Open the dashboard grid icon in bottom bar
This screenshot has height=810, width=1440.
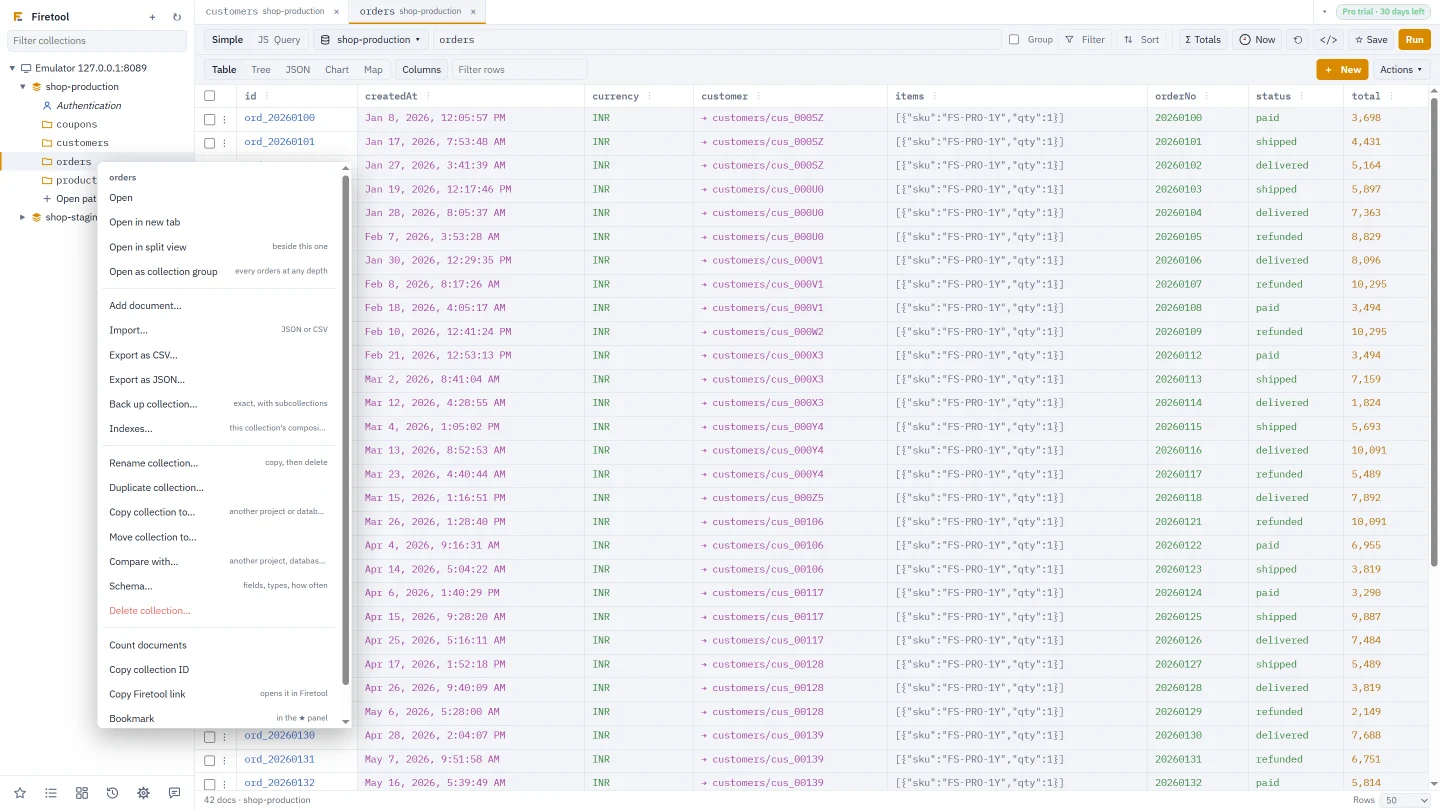82,793
